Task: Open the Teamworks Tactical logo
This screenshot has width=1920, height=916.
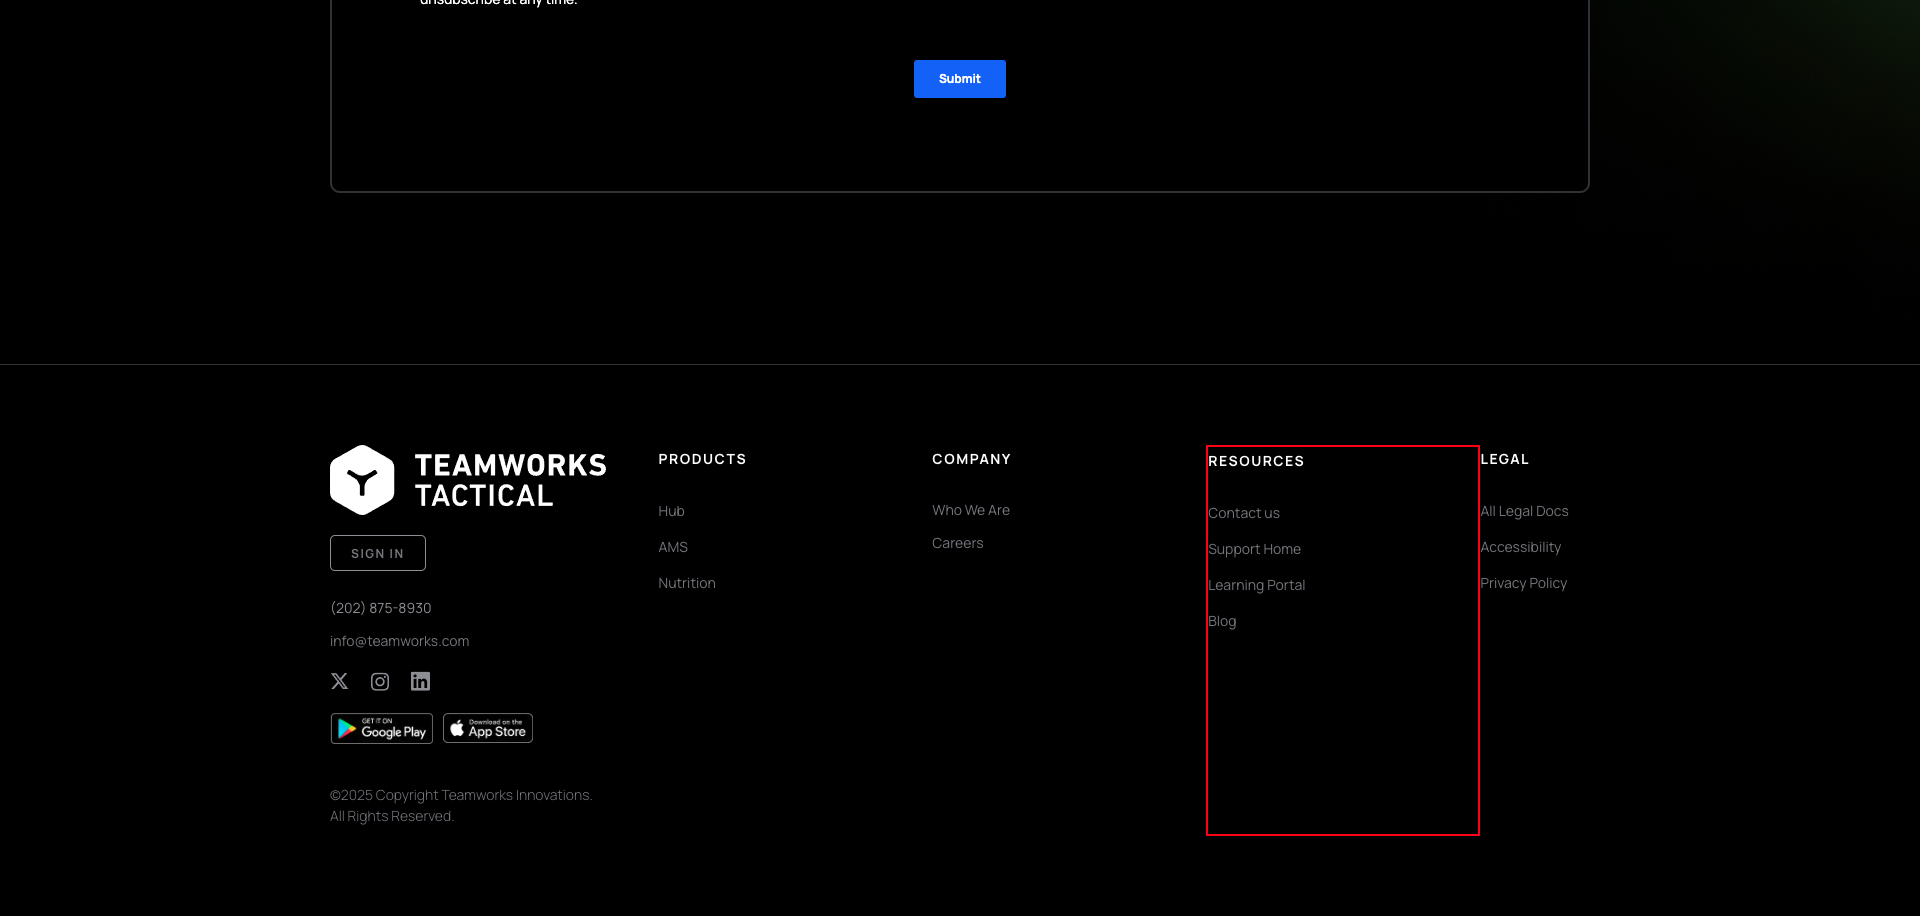Action: [467, 478]
